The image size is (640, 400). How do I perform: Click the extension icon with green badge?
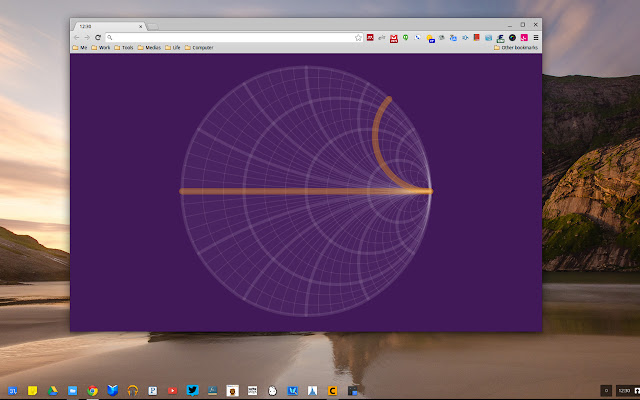point(500,39)
